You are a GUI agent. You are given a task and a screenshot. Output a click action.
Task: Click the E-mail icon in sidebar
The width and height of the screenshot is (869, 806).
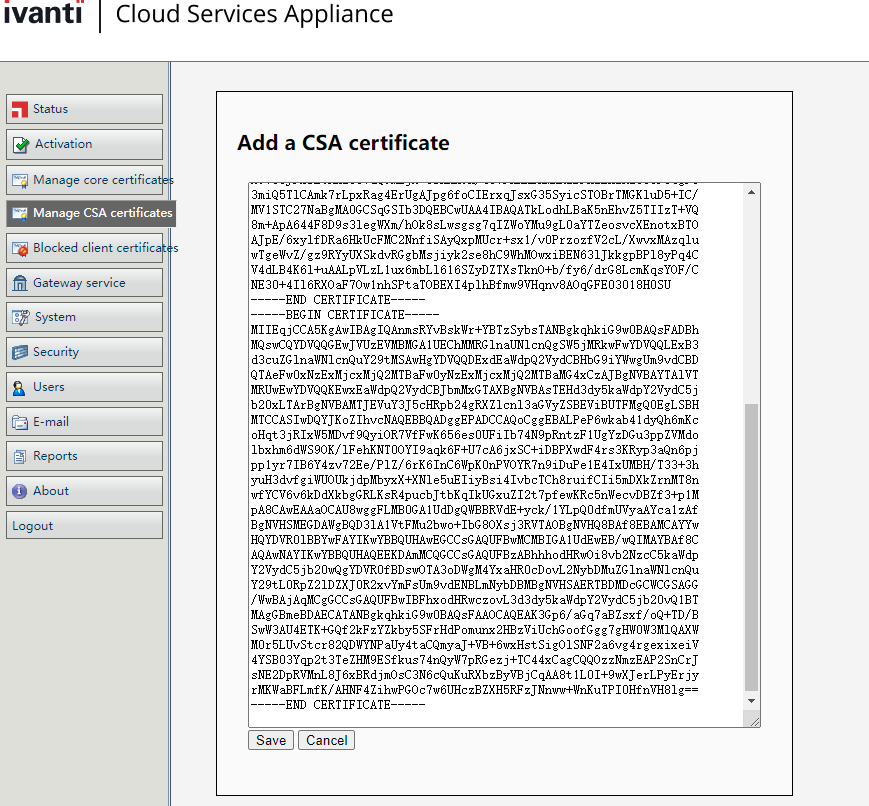(20, 422)
